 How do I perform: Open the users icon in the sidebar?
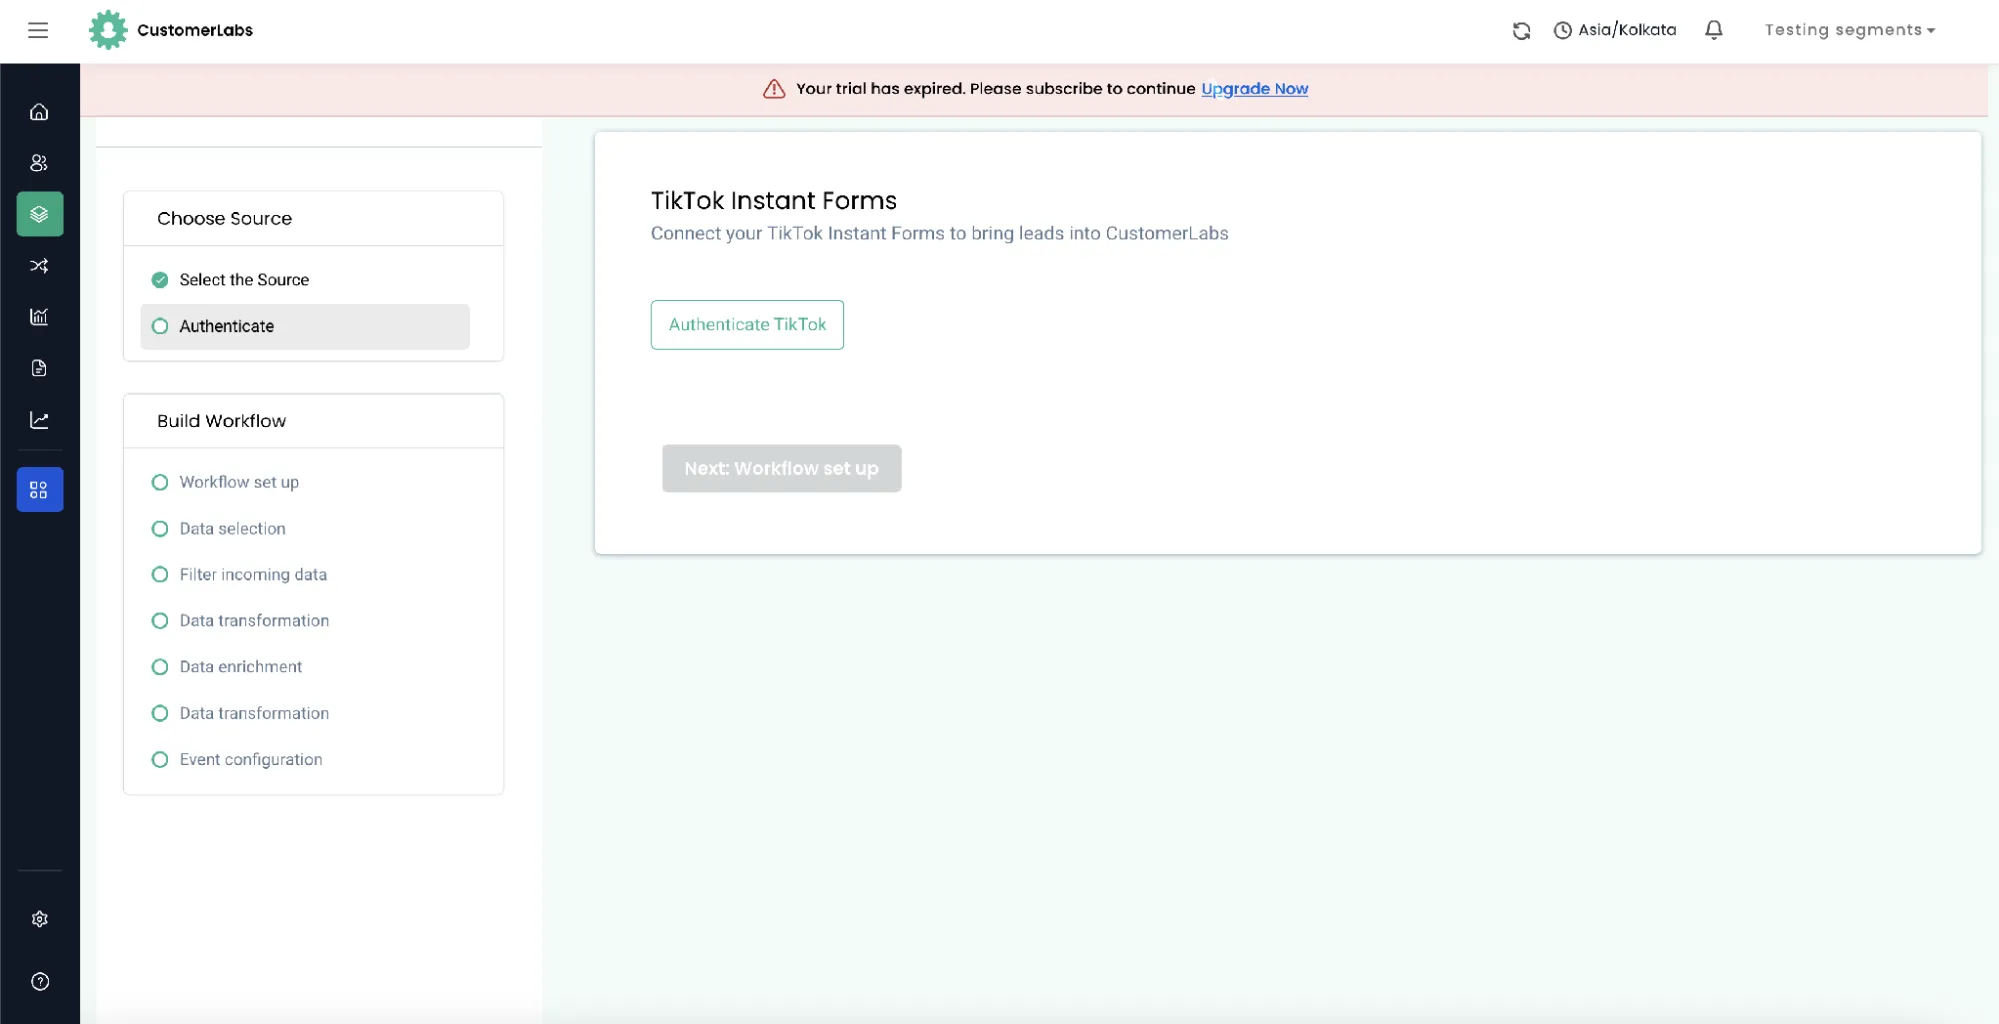pyautogui.click(x=39, y=162)
